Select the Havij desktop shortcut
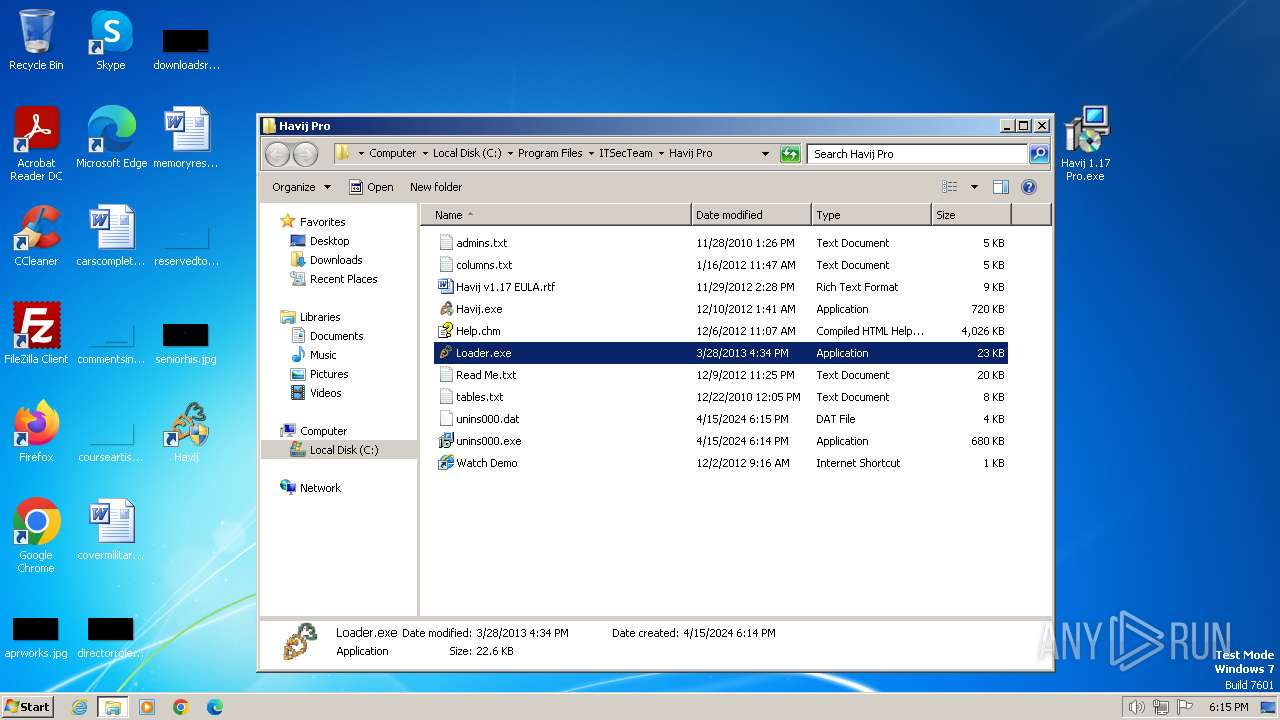The width and height of the screenshot is (1280, 720). point(186,432)
